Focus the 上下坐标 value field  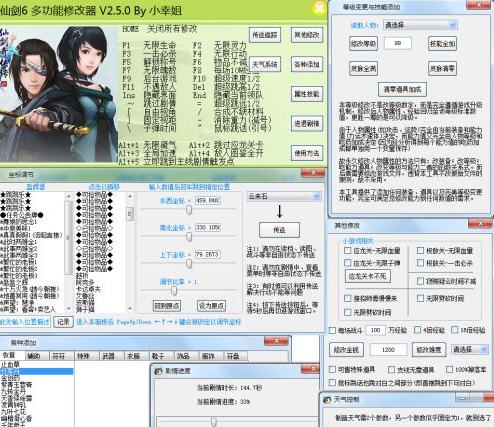pyautogui.click(x=207, y=255)
